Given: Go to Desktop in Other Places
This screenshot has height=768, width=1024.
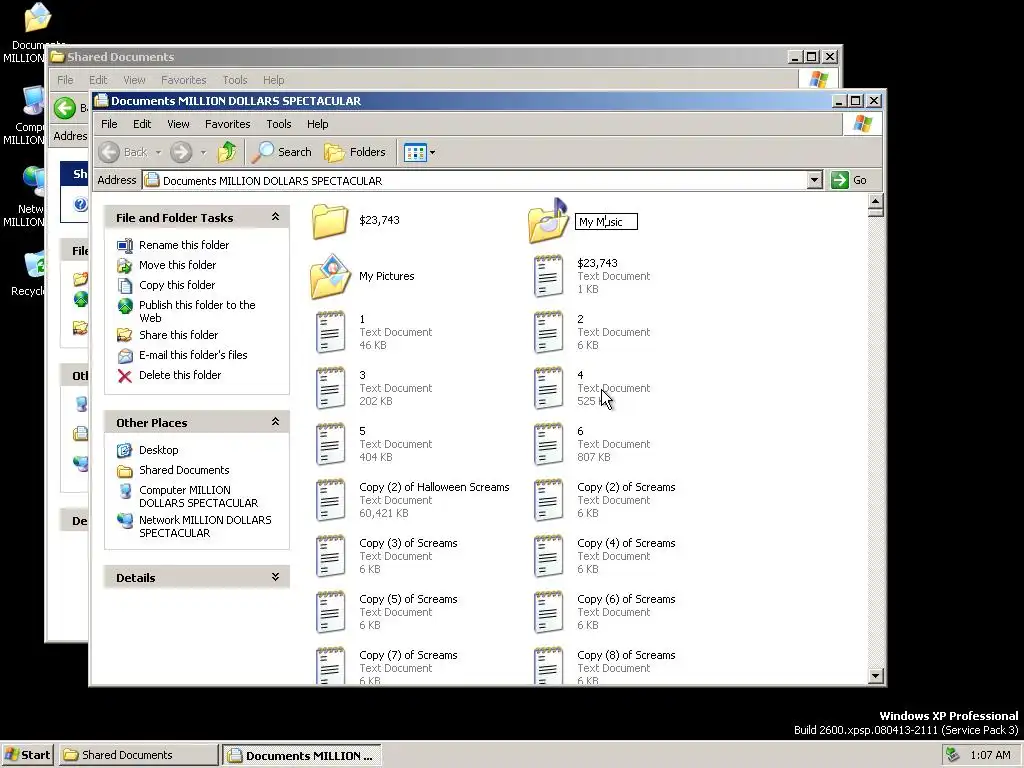Looking at the screenshot, I should tap(159, 450).
